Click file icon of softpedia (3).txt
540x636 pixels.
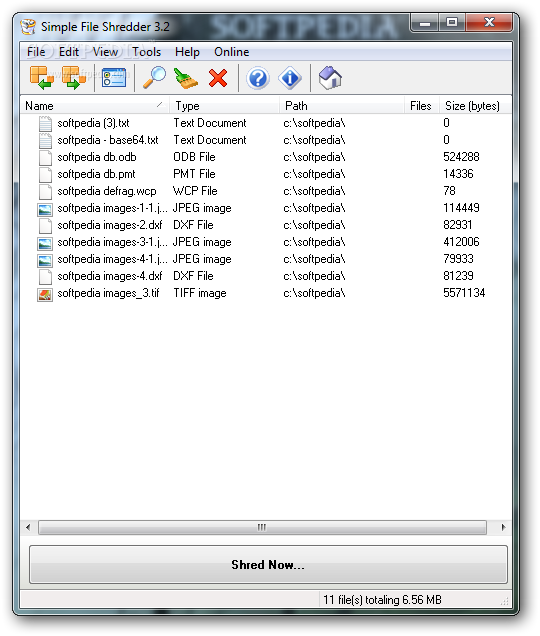point(45,123)
